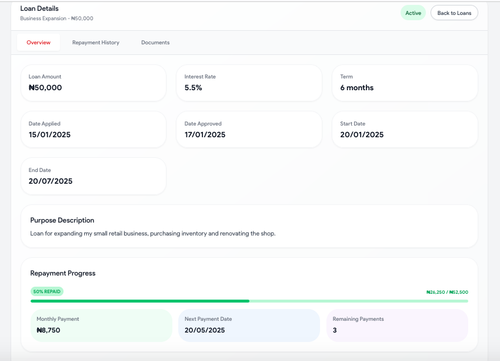500x361 pixels.
Task: Click the End Date 20/07/2025 value
Action: pos(50,181)
